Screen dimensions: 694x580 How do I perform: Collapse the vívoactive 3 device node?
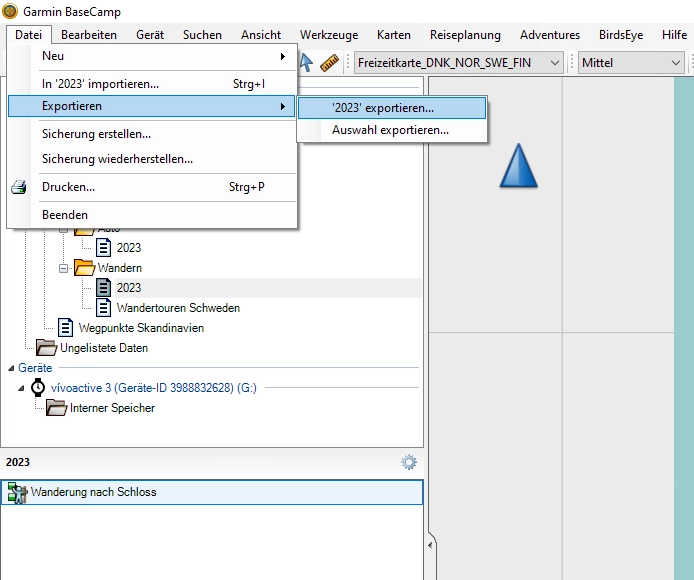point(22,388)
